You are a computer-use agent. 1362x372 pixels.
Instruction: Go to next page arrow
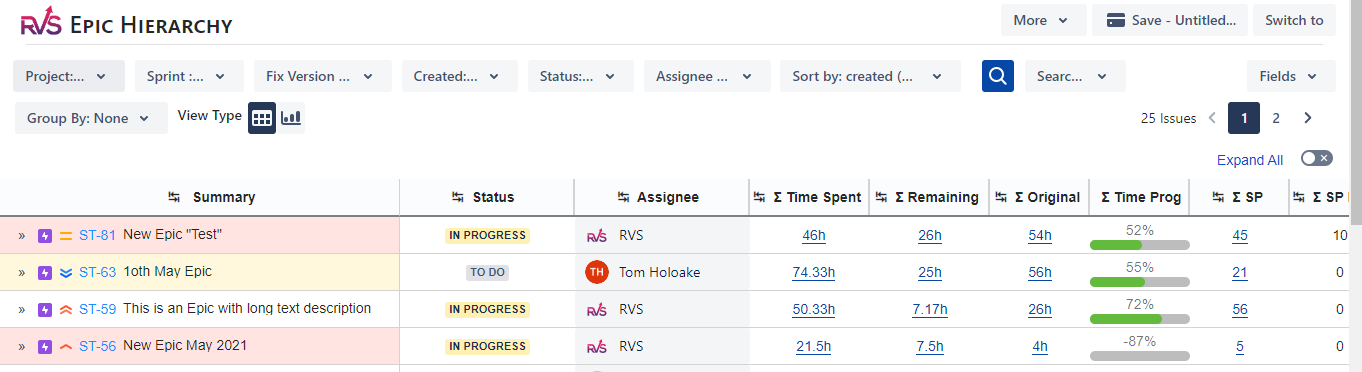click(1308, 118)
